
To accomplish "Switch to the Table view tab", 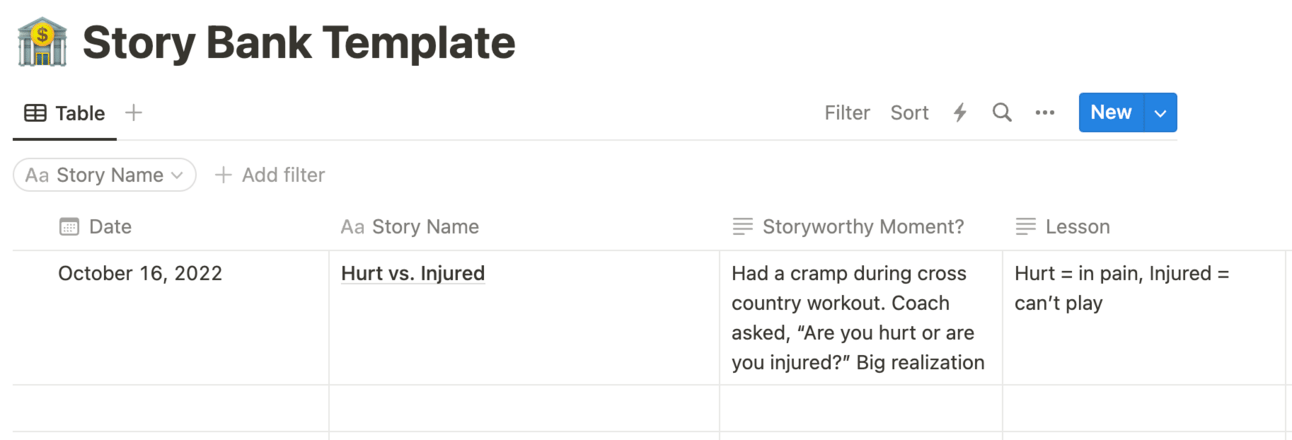I will click(66, 113).
